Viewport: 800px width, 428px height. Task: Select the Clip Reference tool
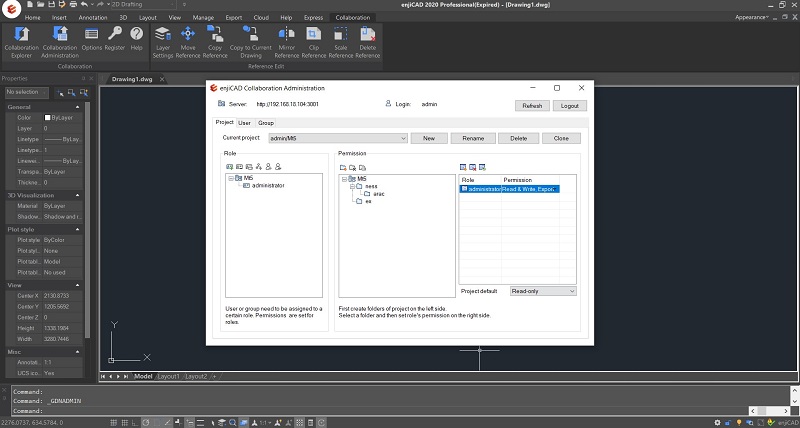(314, 42)
